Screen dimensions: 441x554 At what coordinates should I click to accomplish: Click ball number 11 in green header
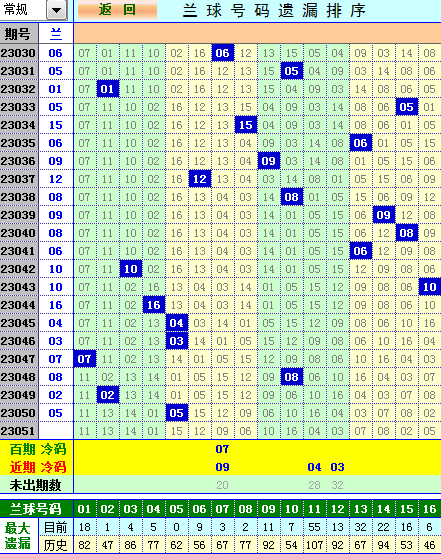(x=314, y=509)
